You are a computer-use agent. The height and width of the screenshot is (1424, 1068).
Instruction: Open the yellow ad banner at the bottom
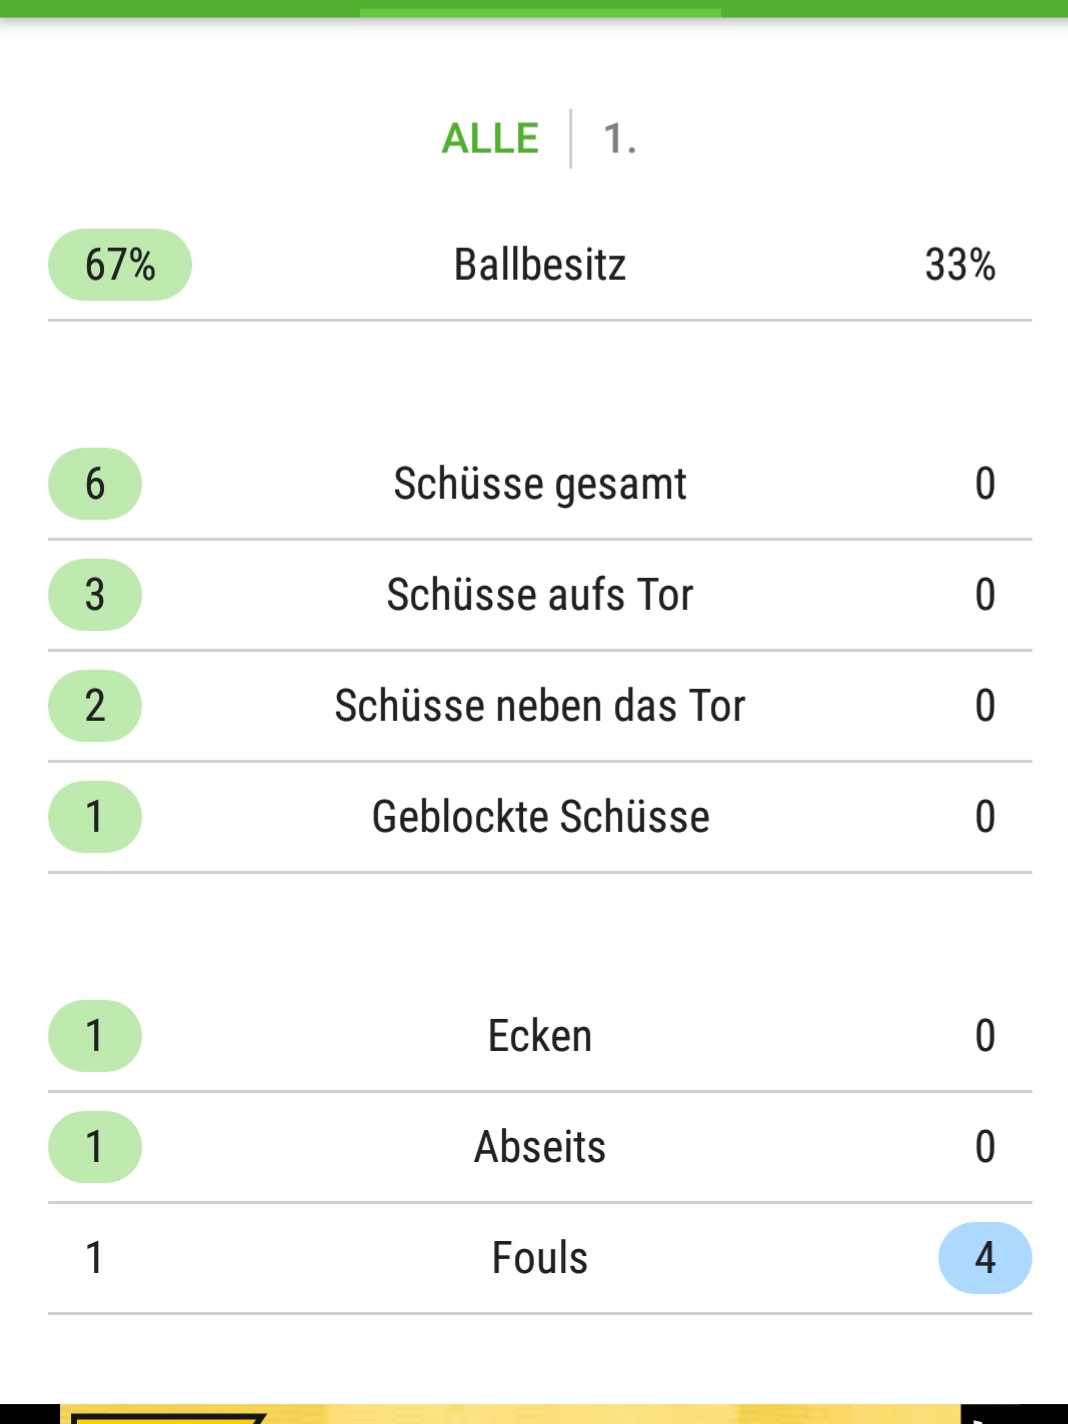point(510,1414)
